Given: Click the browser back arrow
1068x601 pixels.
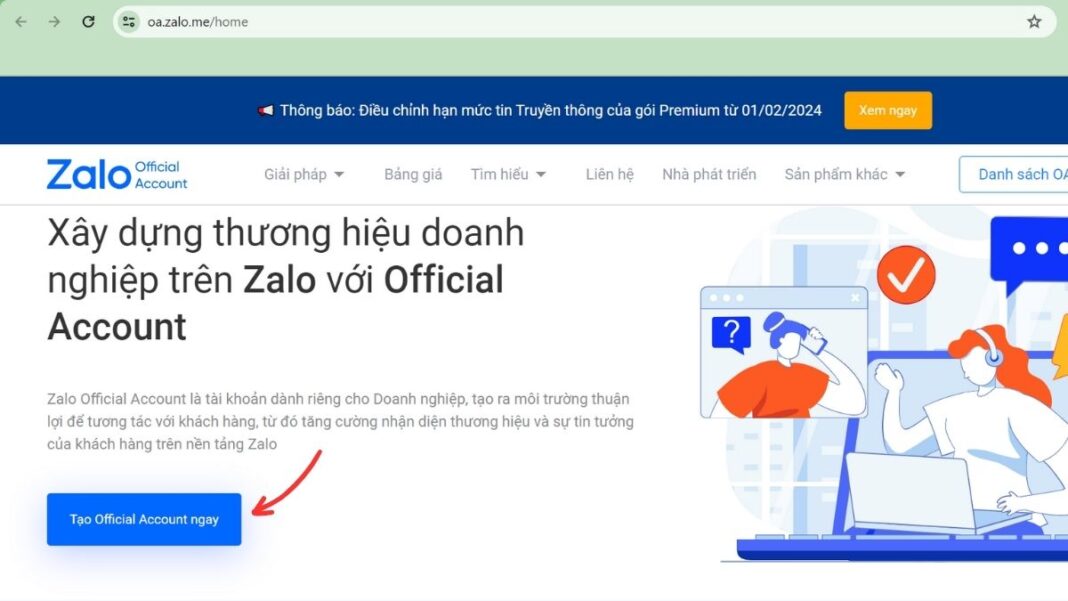Looking at the screenshot, I should point(22,21).
